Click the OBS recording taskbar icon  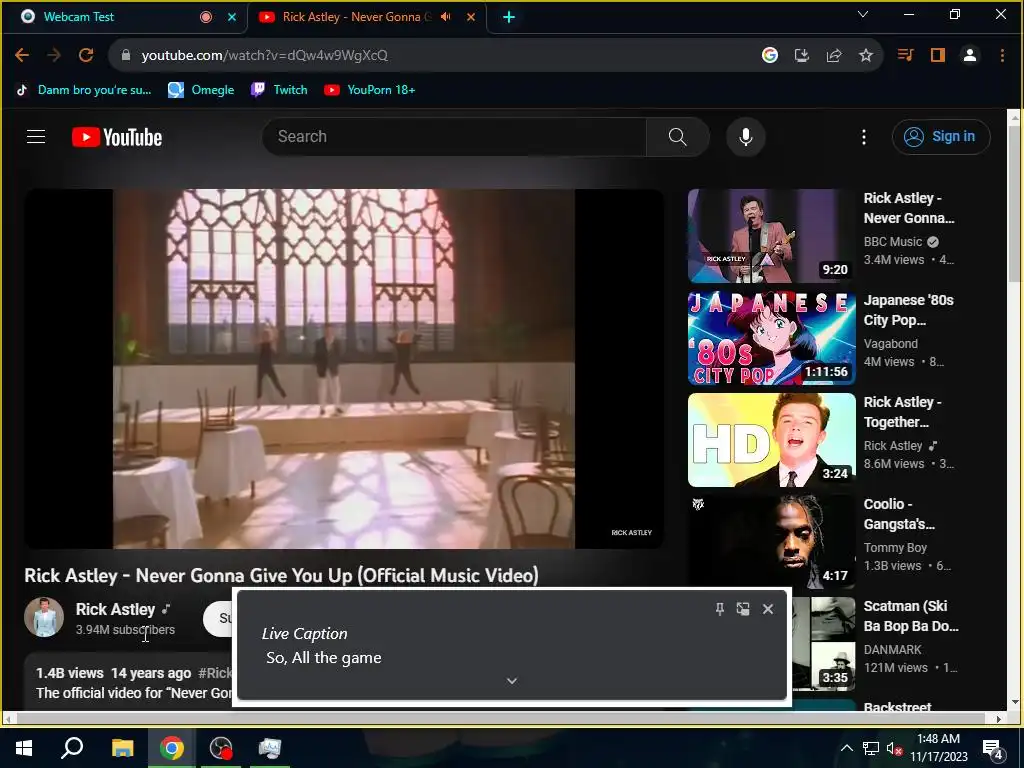click(x=221, y=748)
